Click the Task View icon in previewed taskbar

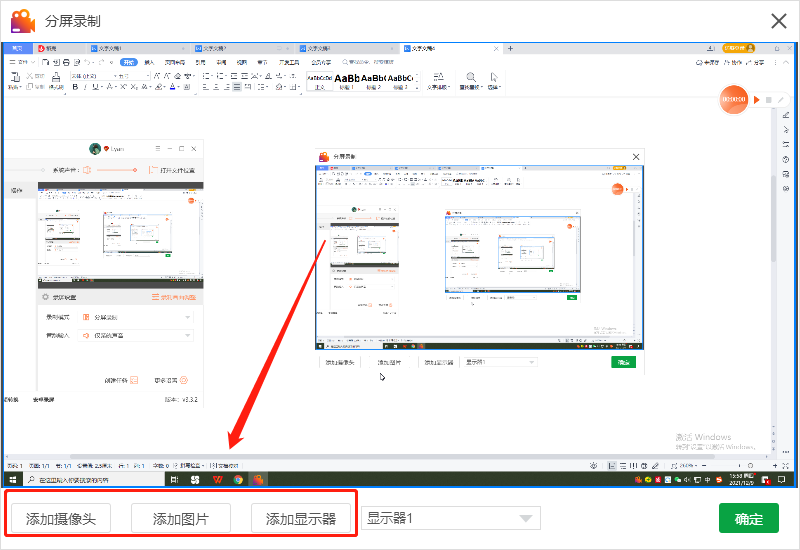[174, 480]
